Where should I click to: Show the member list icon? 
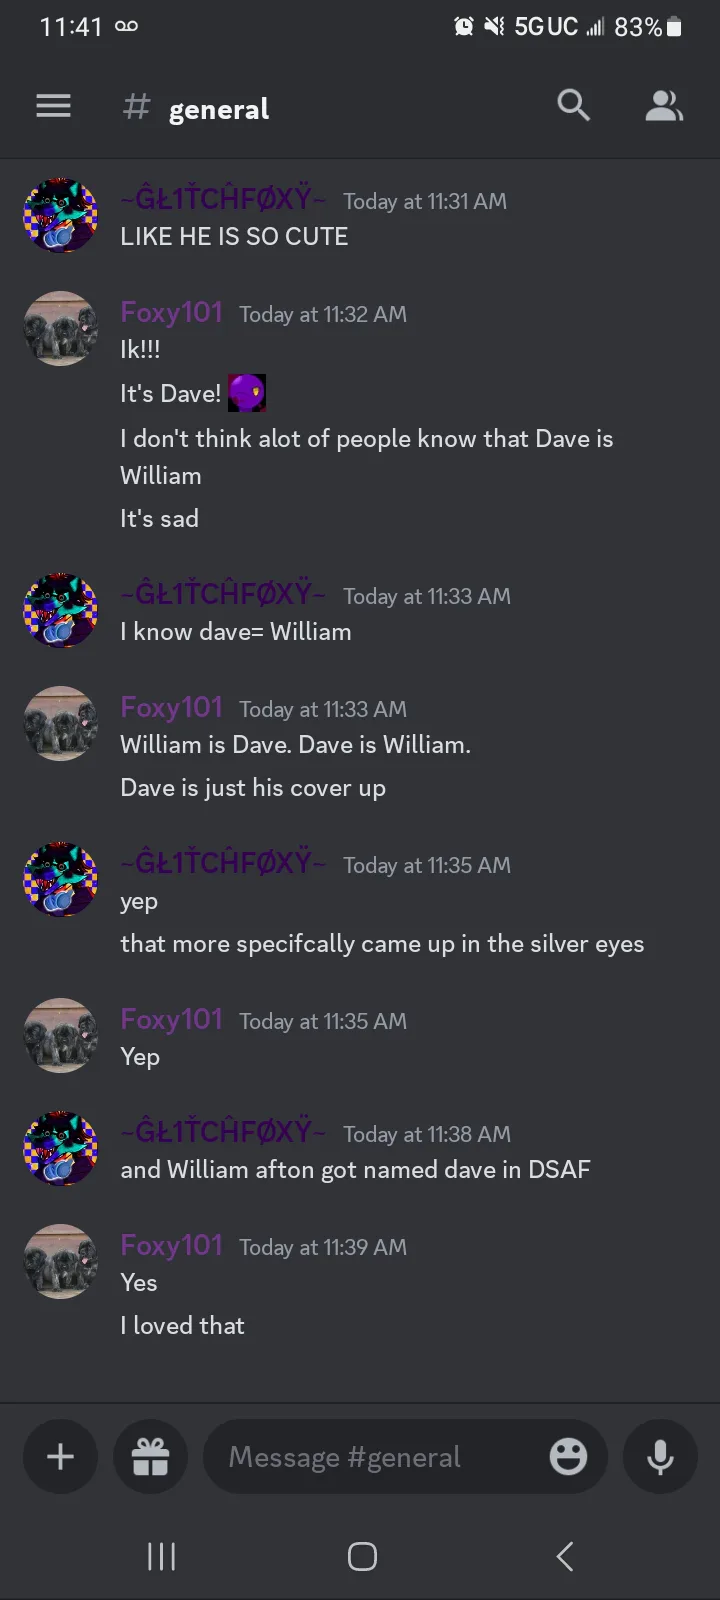[663, 106]
